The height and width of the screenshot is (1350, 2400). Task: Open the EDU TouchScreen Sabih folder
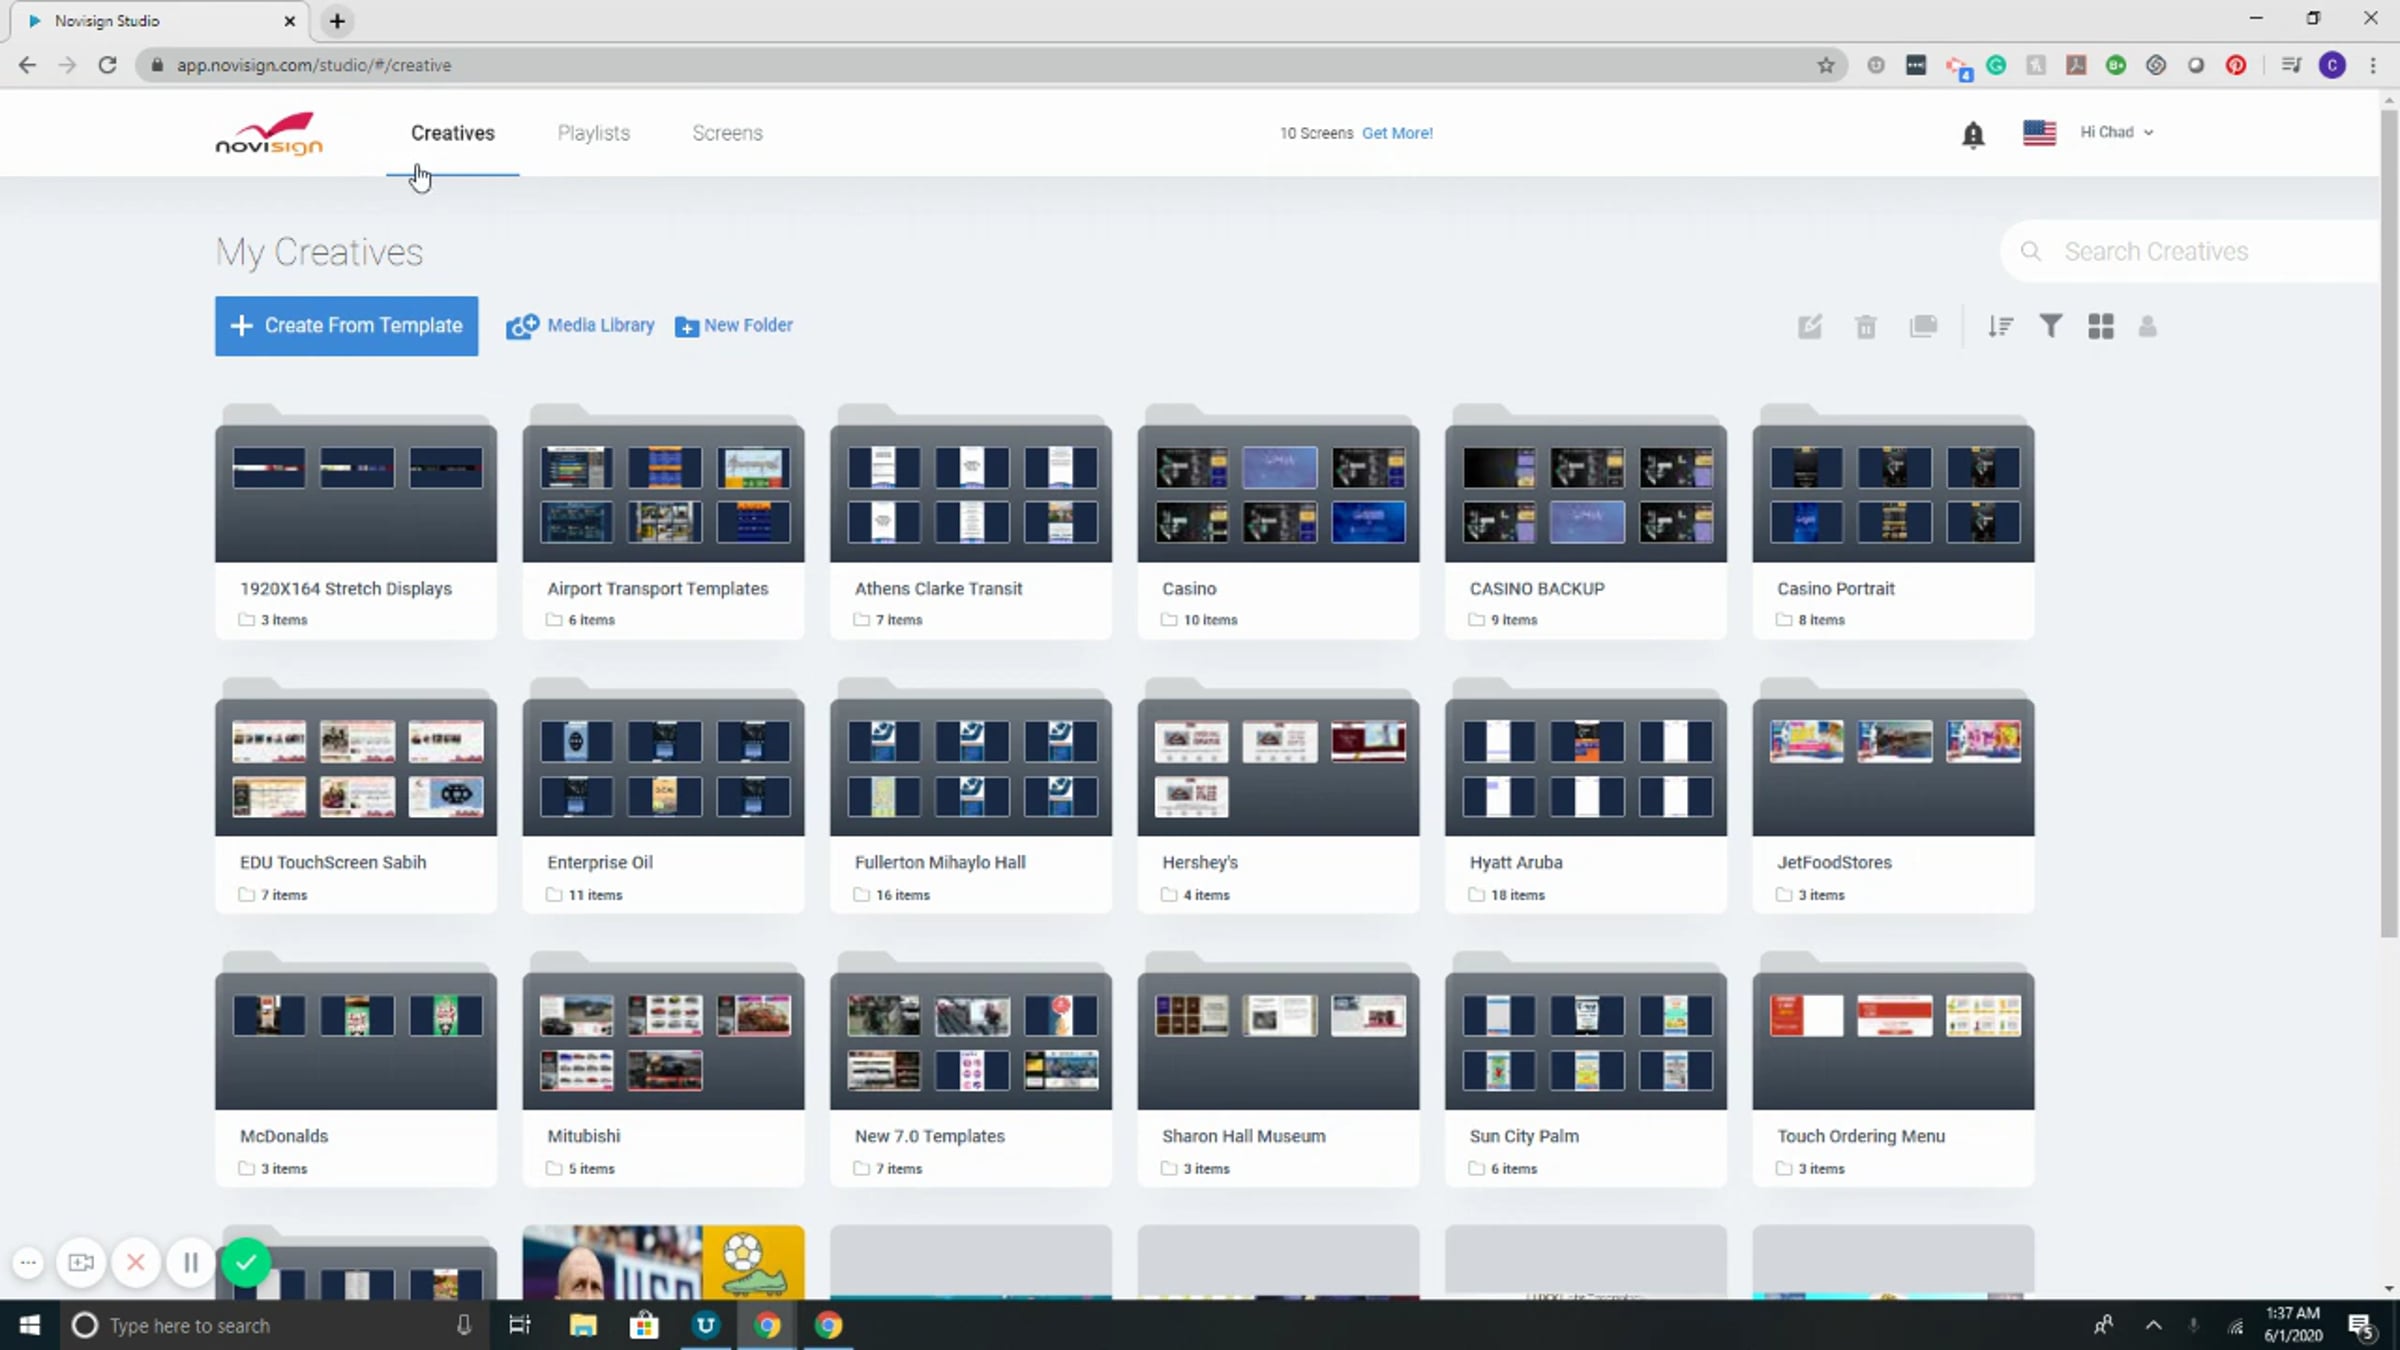pyautogui.click(x=356, y=795)
